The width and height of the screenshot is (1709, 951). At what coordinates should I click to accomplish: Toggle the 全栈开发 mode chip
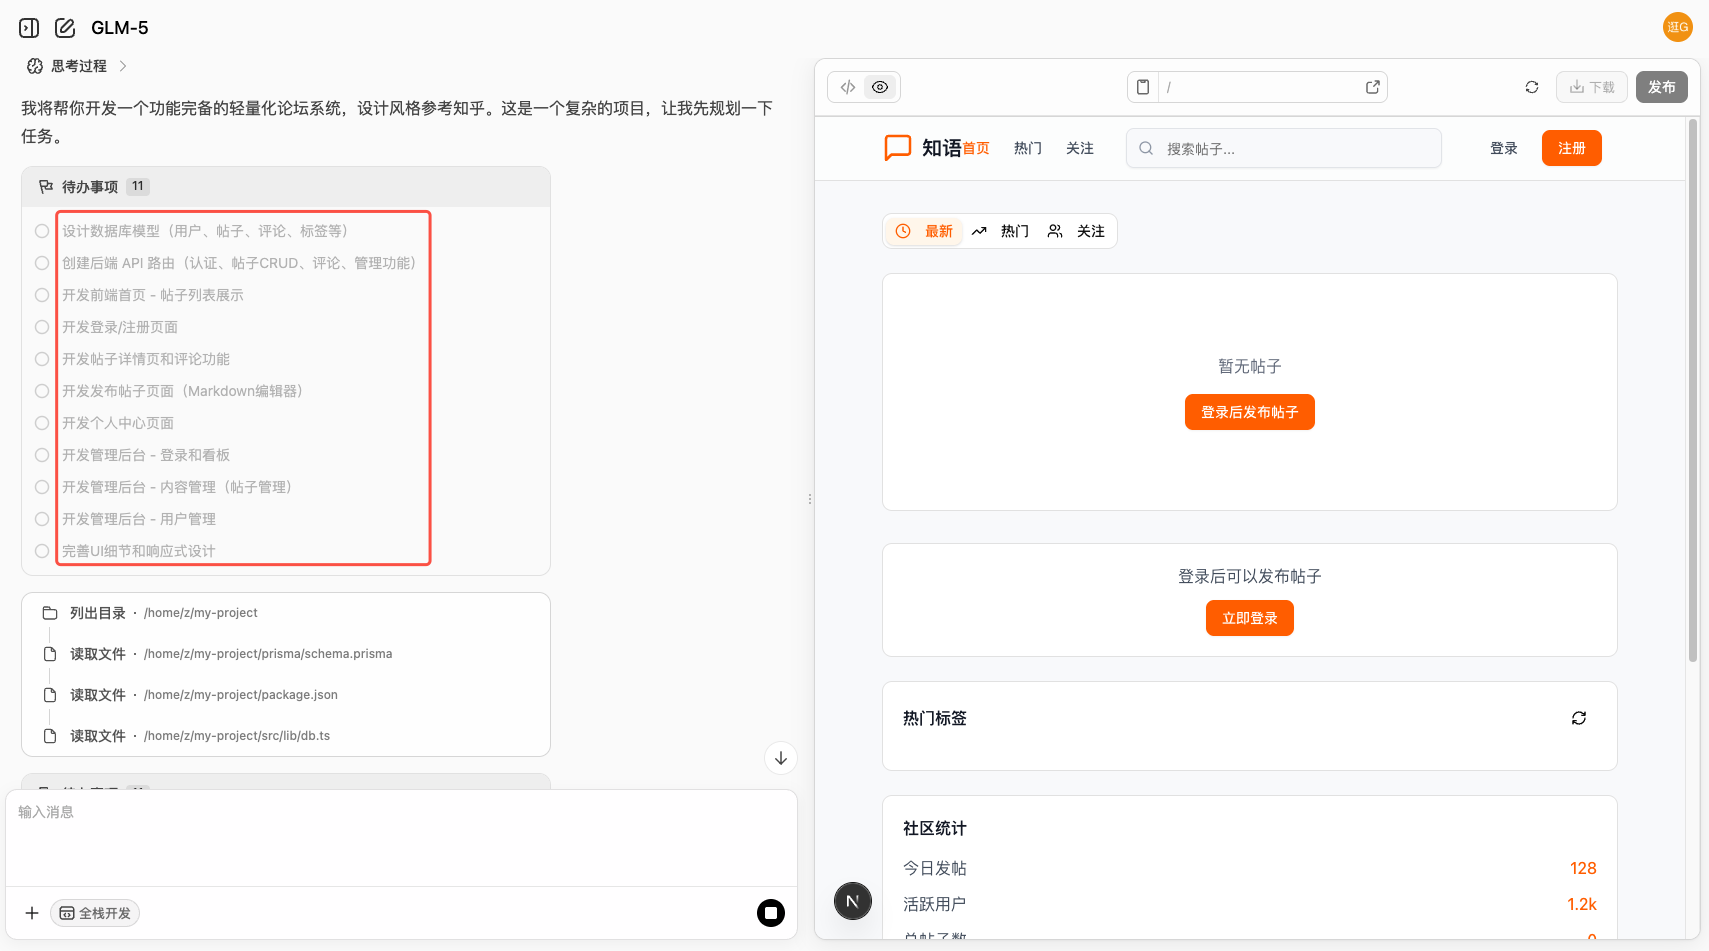[94, 912]
